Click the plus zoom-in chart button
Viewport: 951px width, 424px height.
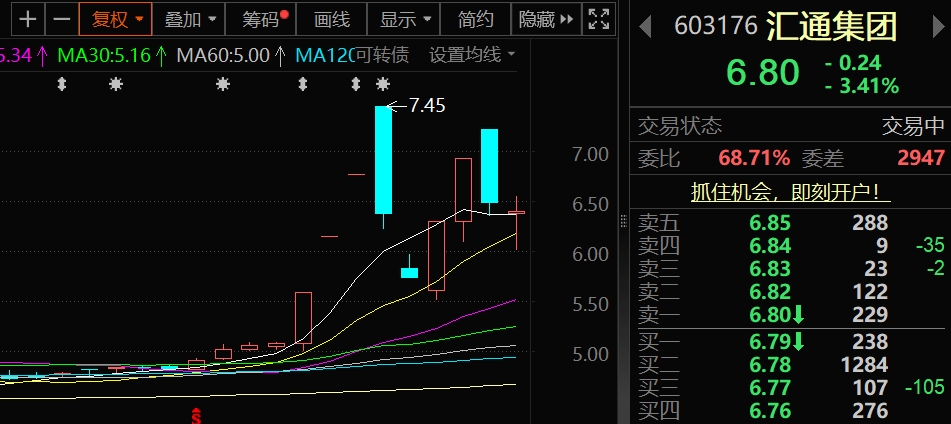pos(28,18)
